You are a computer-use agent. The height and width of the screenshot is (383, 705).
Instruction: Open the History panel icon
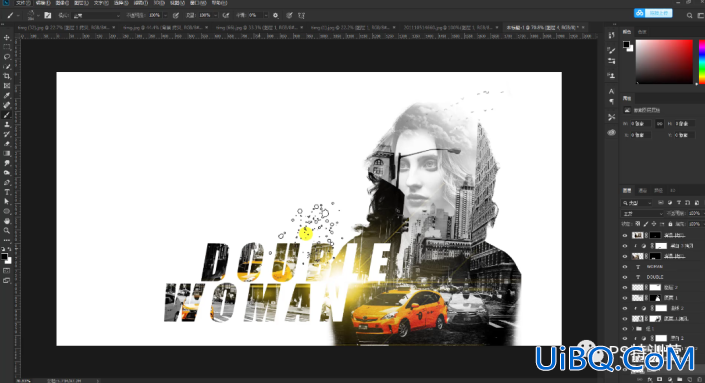point(611,35)
